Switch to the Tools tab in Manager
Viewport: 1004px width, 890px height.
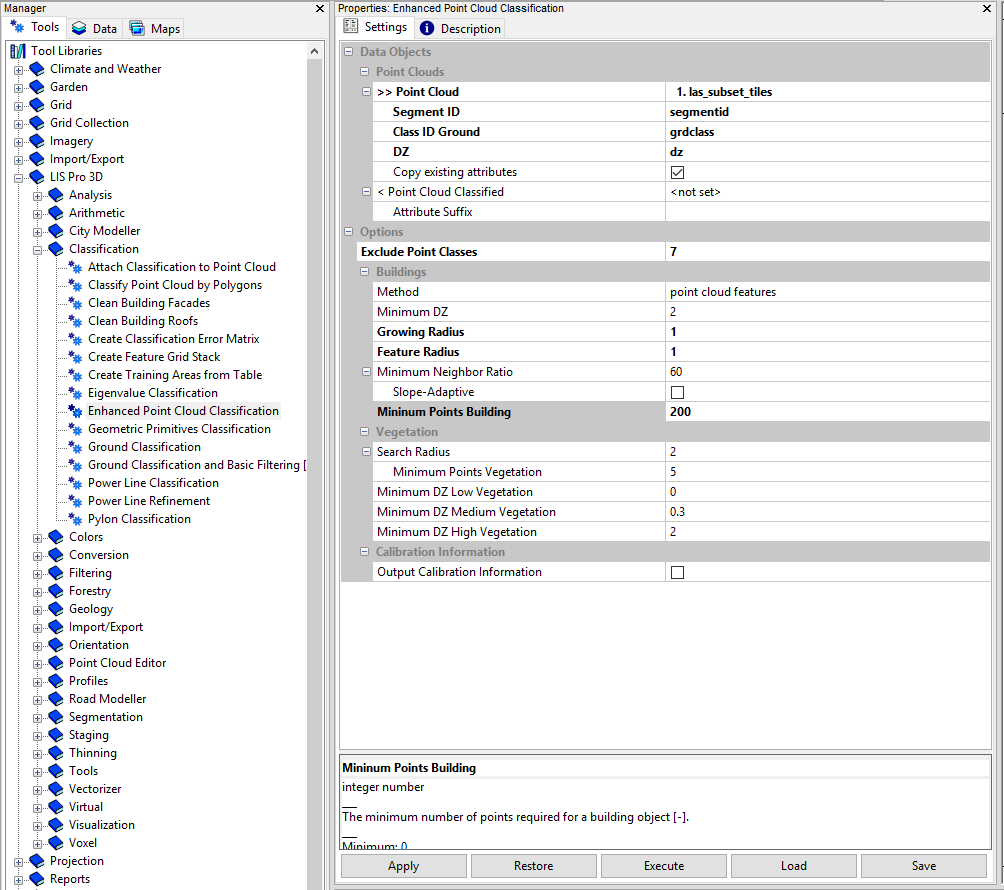pyautogui.click(x=35, y=28)
